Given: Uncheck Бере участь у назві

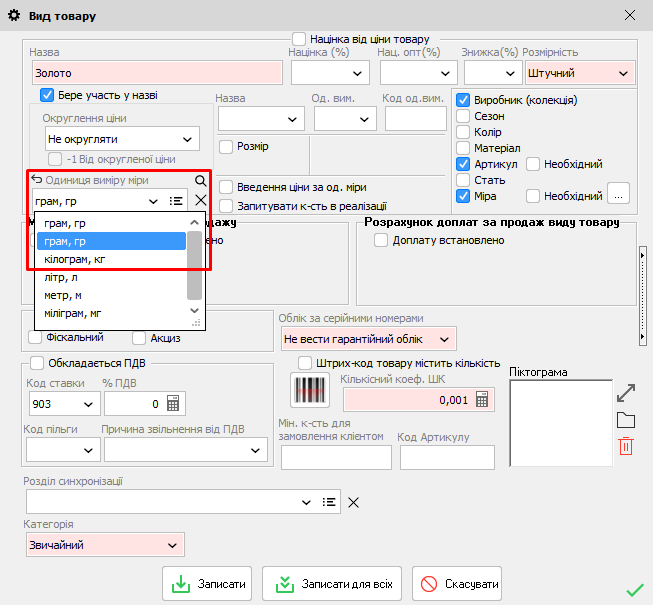Looking at the screenshot, I should [46, 95].
